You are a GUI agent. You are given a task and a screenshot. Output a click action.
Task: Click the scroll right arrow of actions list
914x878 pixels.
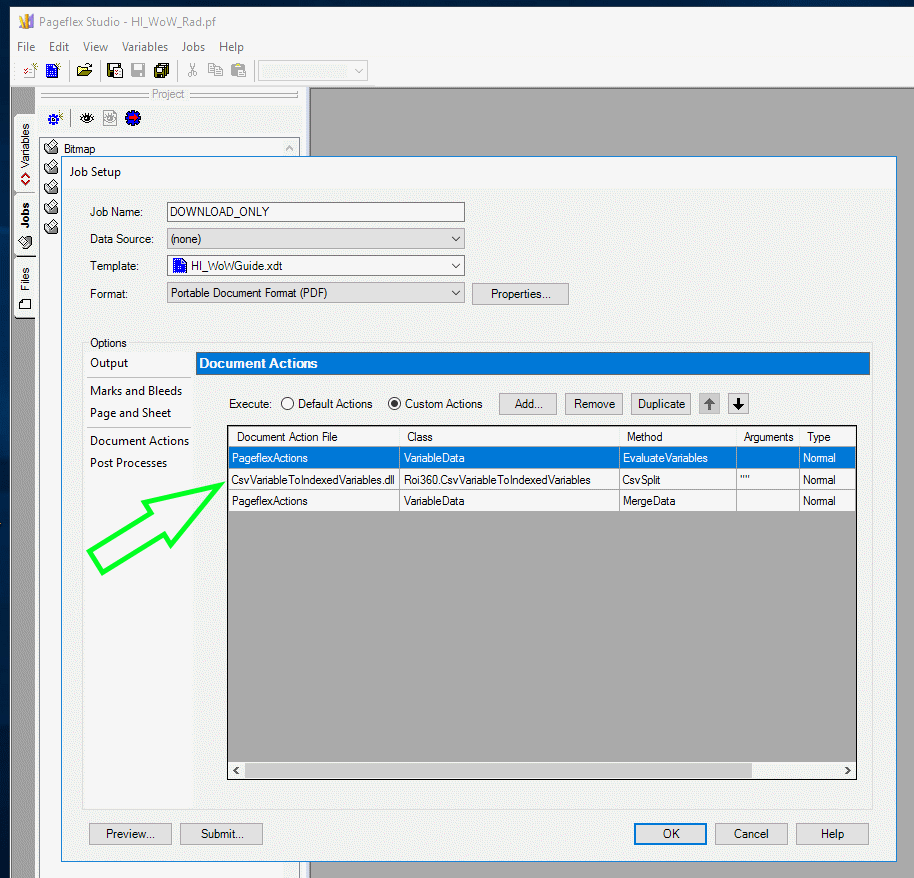click(848, 770)
